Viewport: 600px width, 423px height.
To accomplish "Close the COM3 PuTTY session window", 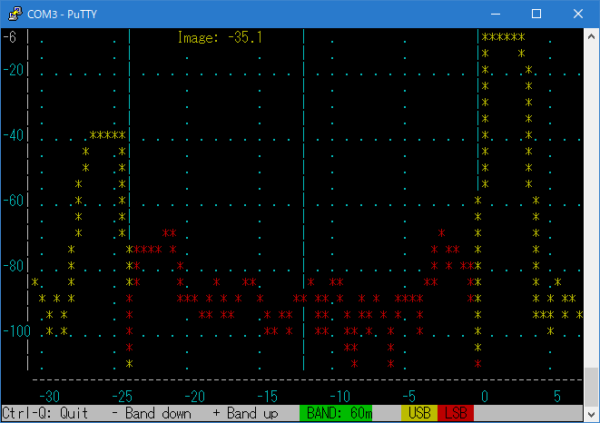I will pos(582,13).
